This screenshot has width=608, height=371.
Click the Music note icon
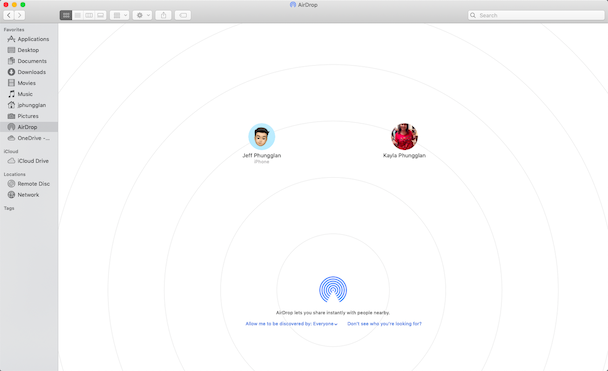click(11, 94)
